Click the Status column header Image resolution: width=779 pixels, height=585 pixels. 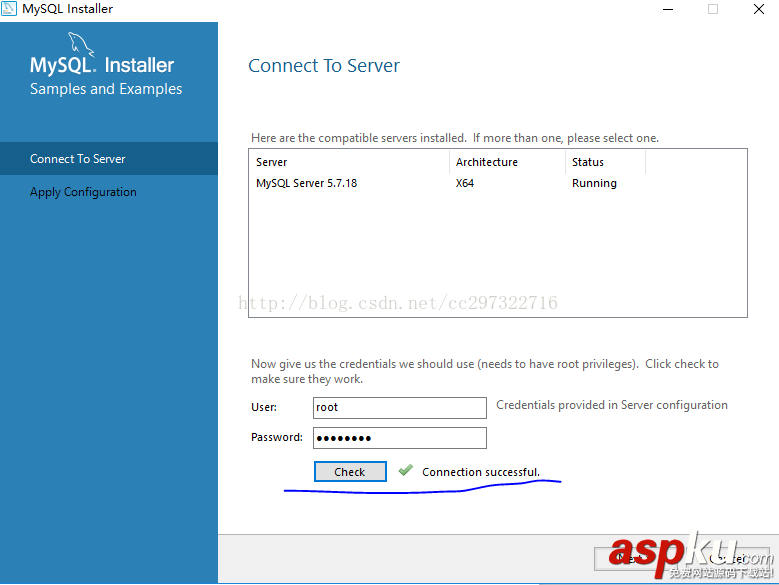point(605,162)
